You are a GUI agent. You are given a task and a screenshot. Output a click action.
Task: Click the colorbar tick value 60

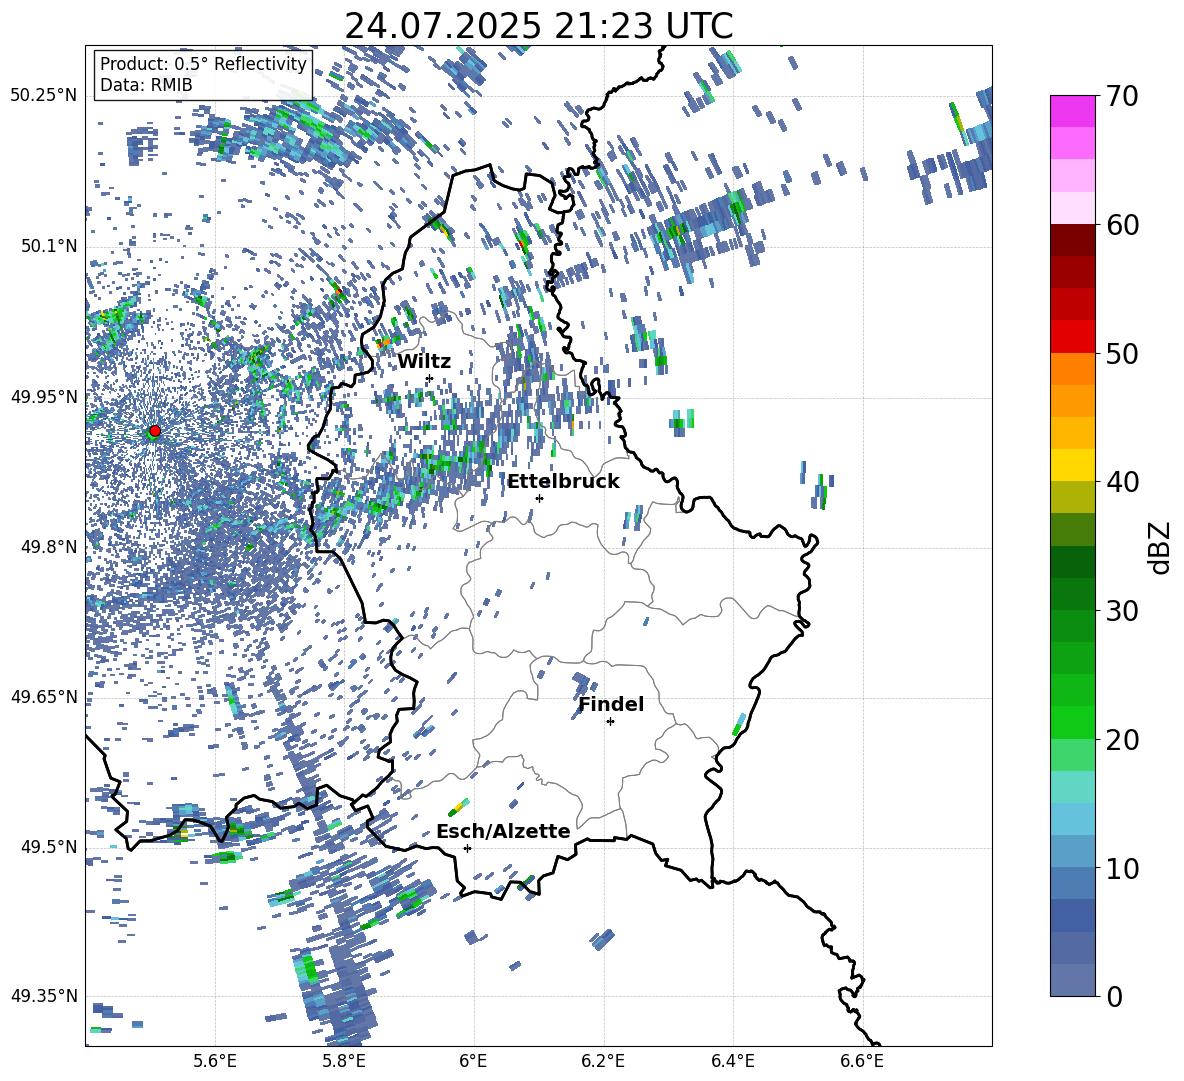point(1121,225)
